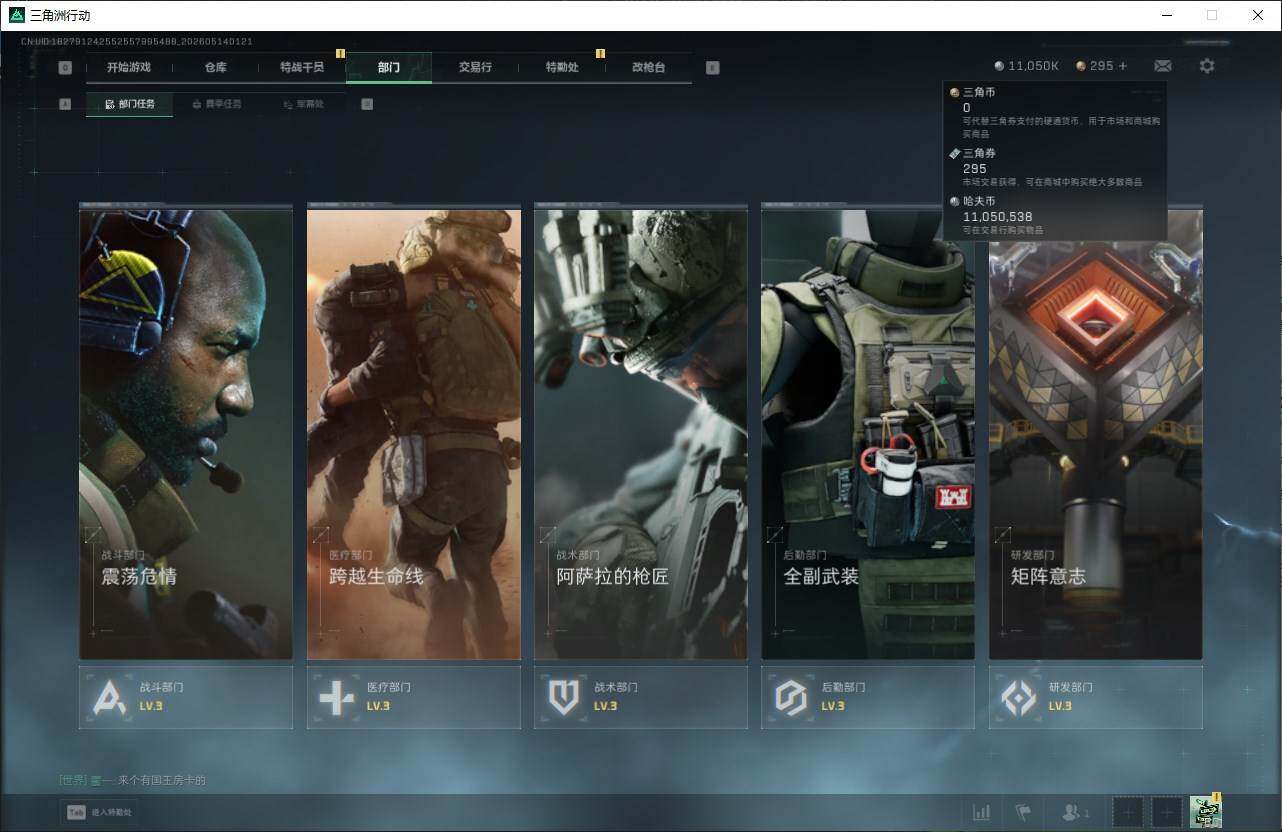
Task: Click the 震荡危情 title text
Action: click(x=139, y=577)
